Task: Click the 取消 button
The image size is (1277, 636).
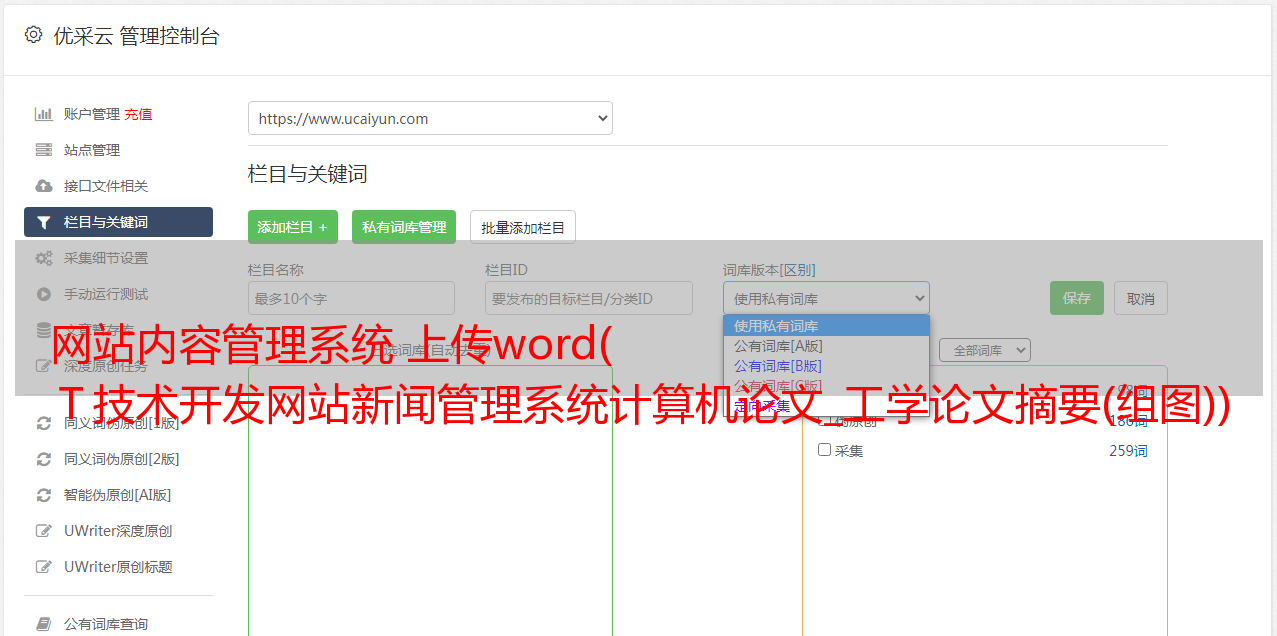Action: click(1141, 298)
